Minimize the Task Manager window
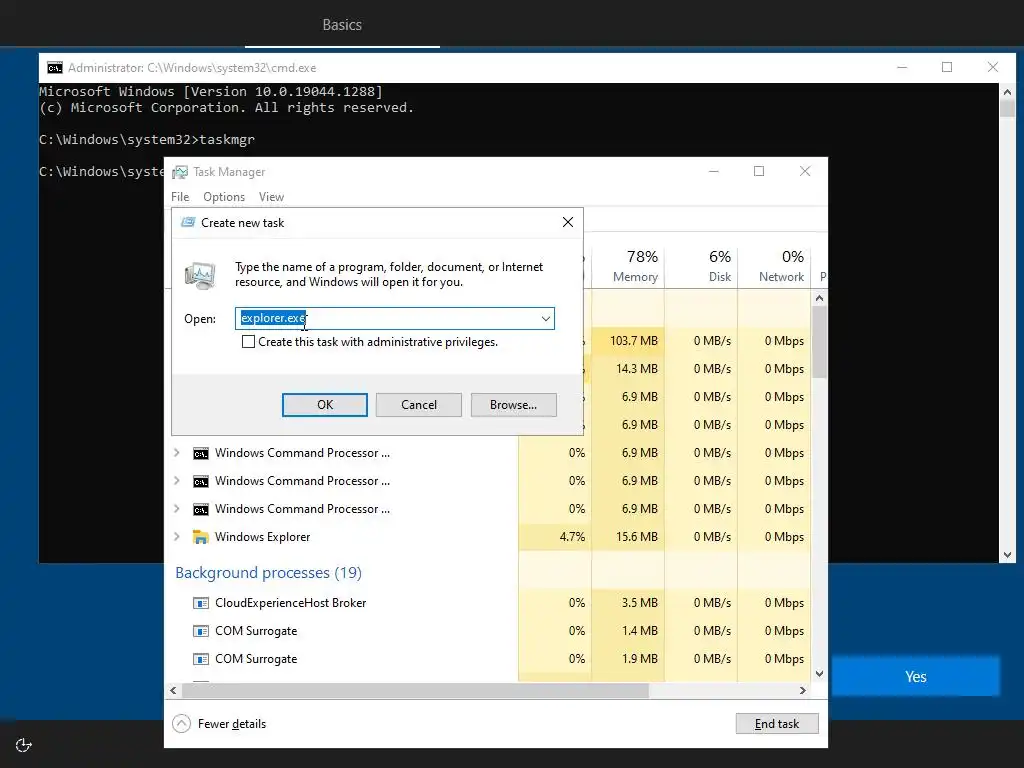This screenshot has width=1024, height=768. (714, 171)
